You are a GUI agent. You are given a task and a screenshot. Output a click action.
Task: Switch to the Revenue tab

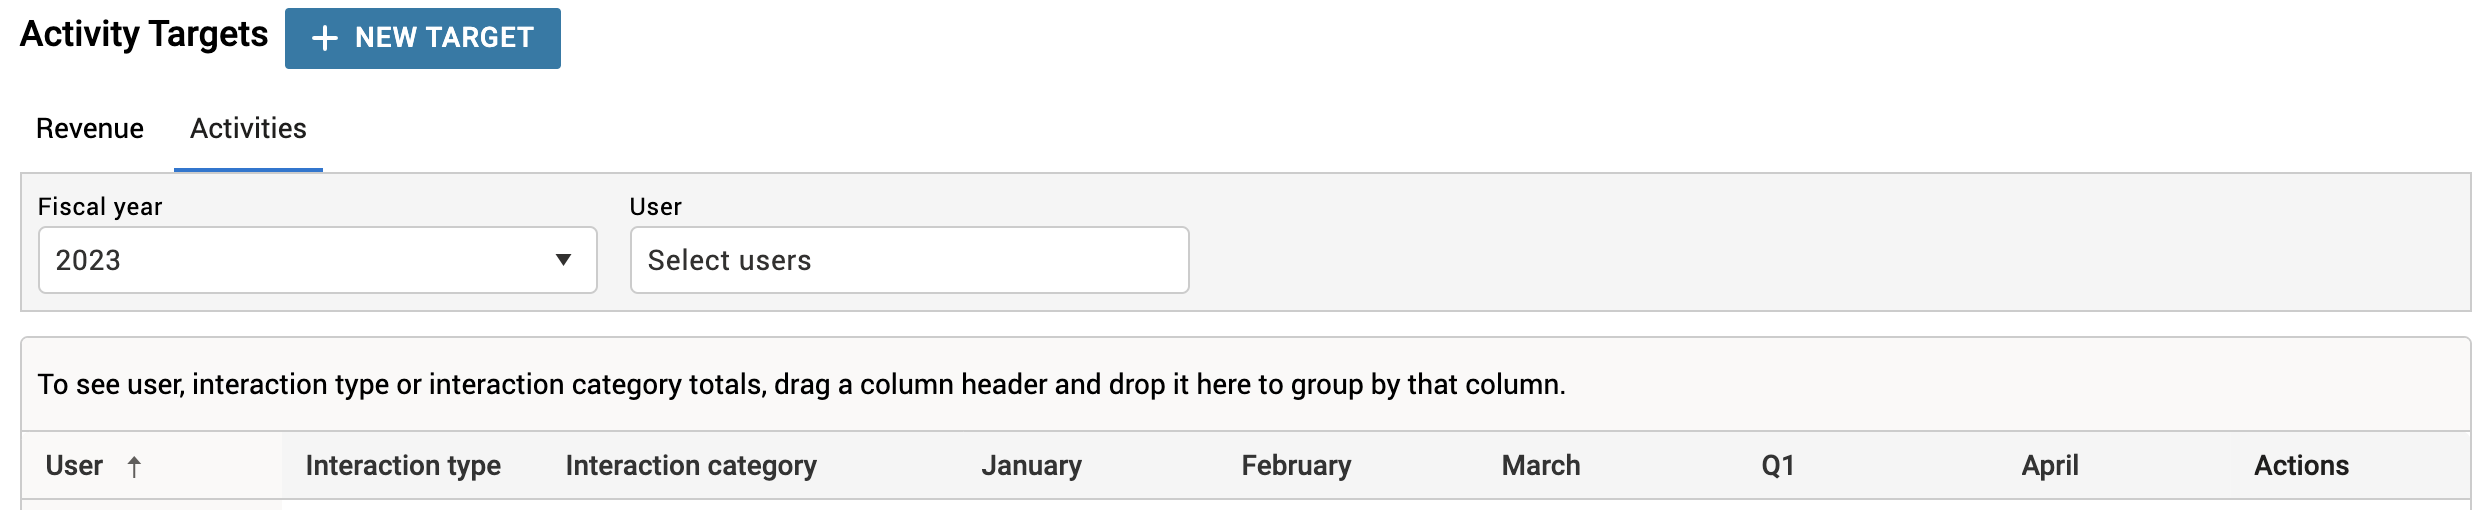tap(90, 129)
